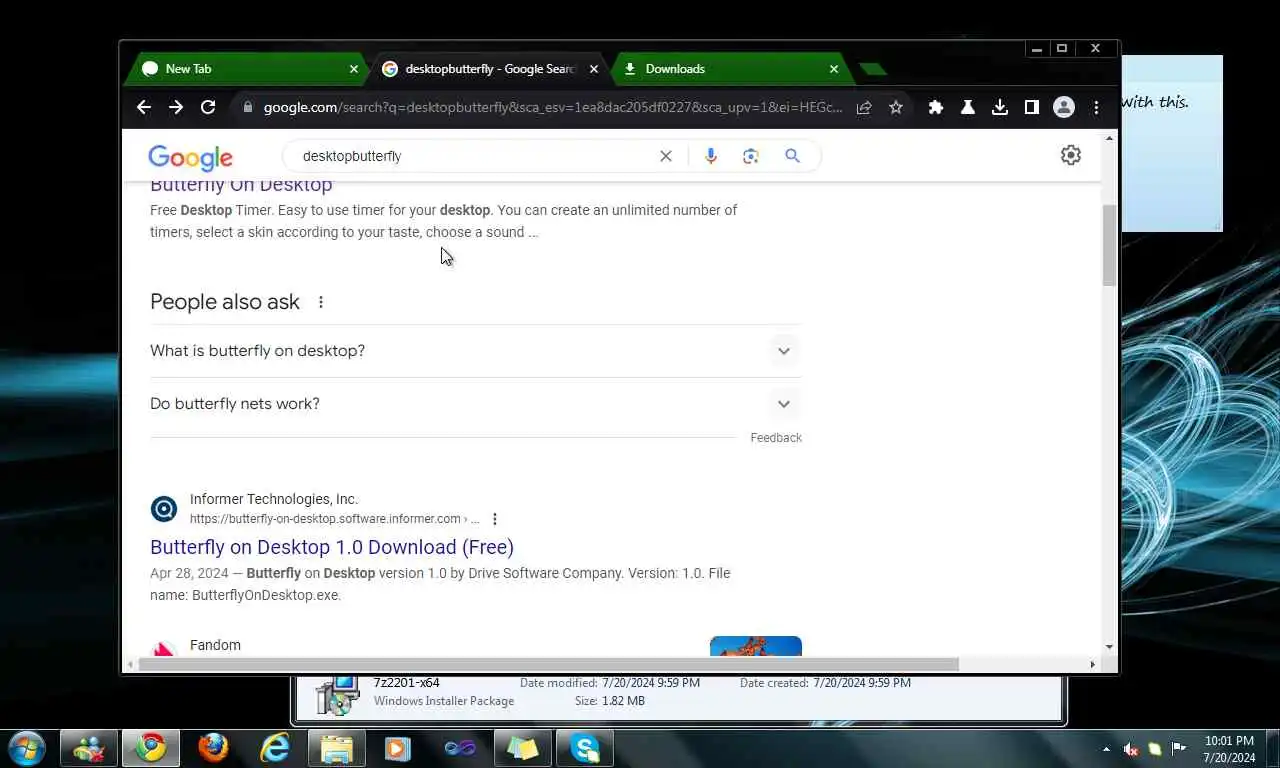Open the Windows Start menu
The image size is (1280, 768).
tap(26, 748)
